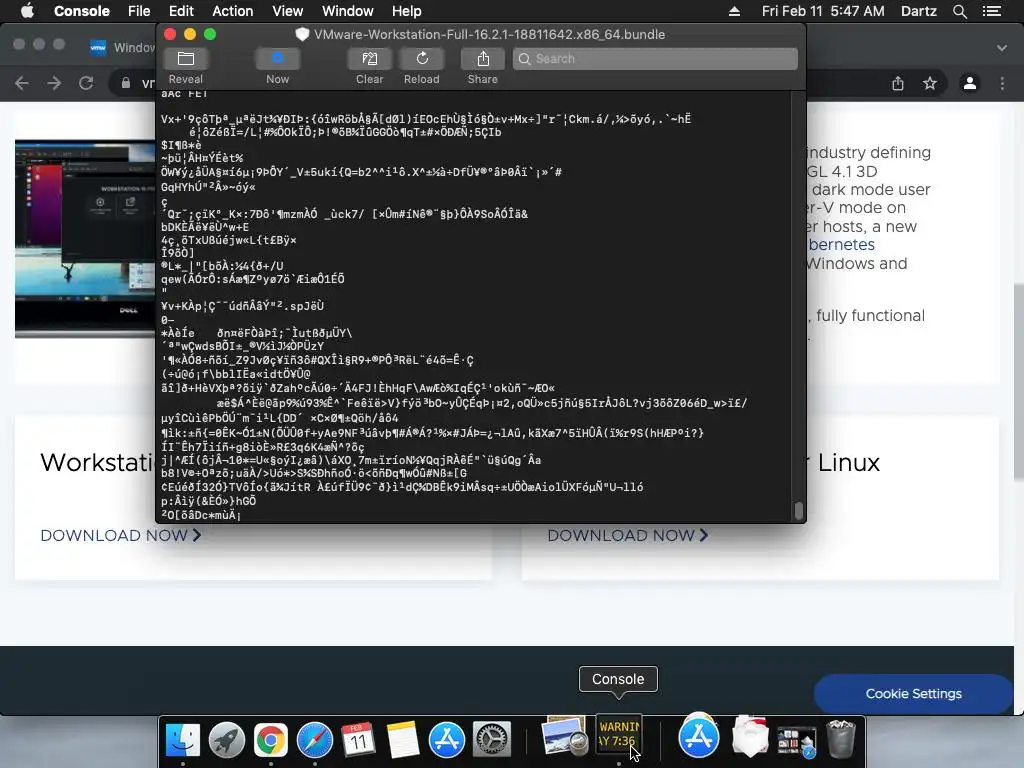Bookmark this page with the star icon
The height and width of the screenshot is (768, 1024).
(x=930, y=83)
